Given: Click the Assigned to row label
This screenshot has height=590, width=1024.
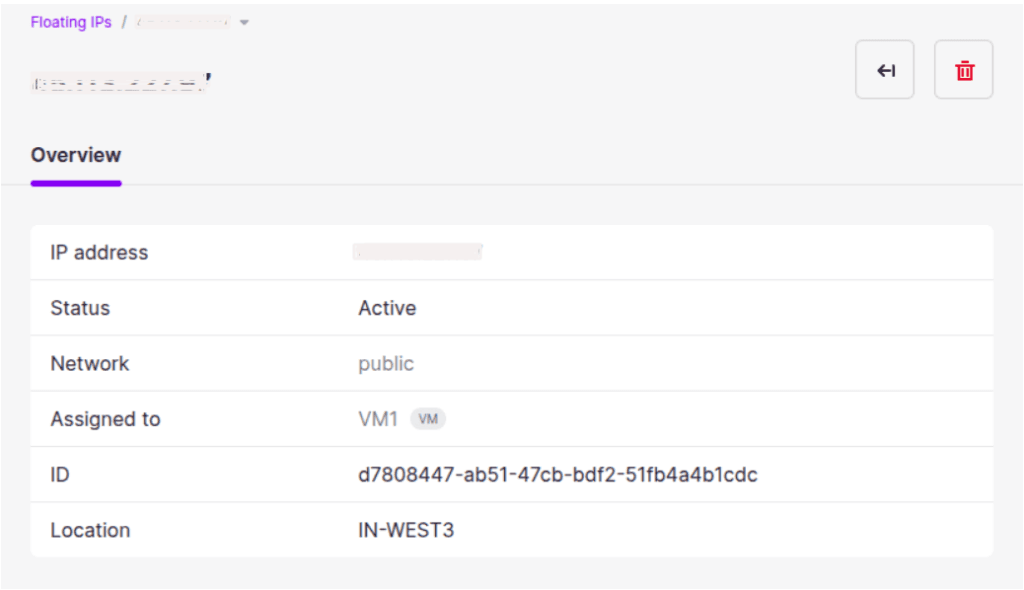Looking at the screenshot, I should click(105, 419).
